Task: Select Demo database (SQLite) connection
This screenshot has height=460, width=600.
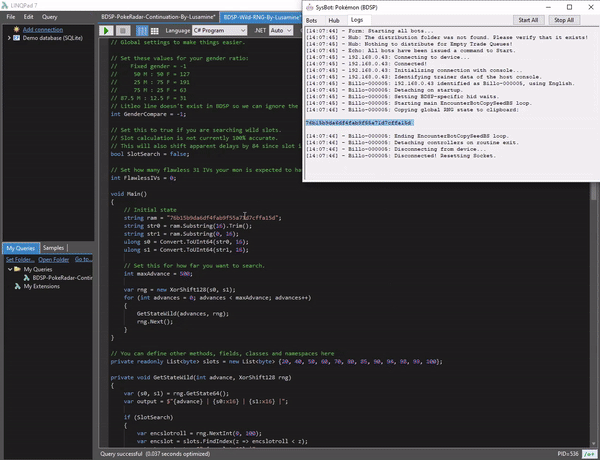Action: pos(52,38)
